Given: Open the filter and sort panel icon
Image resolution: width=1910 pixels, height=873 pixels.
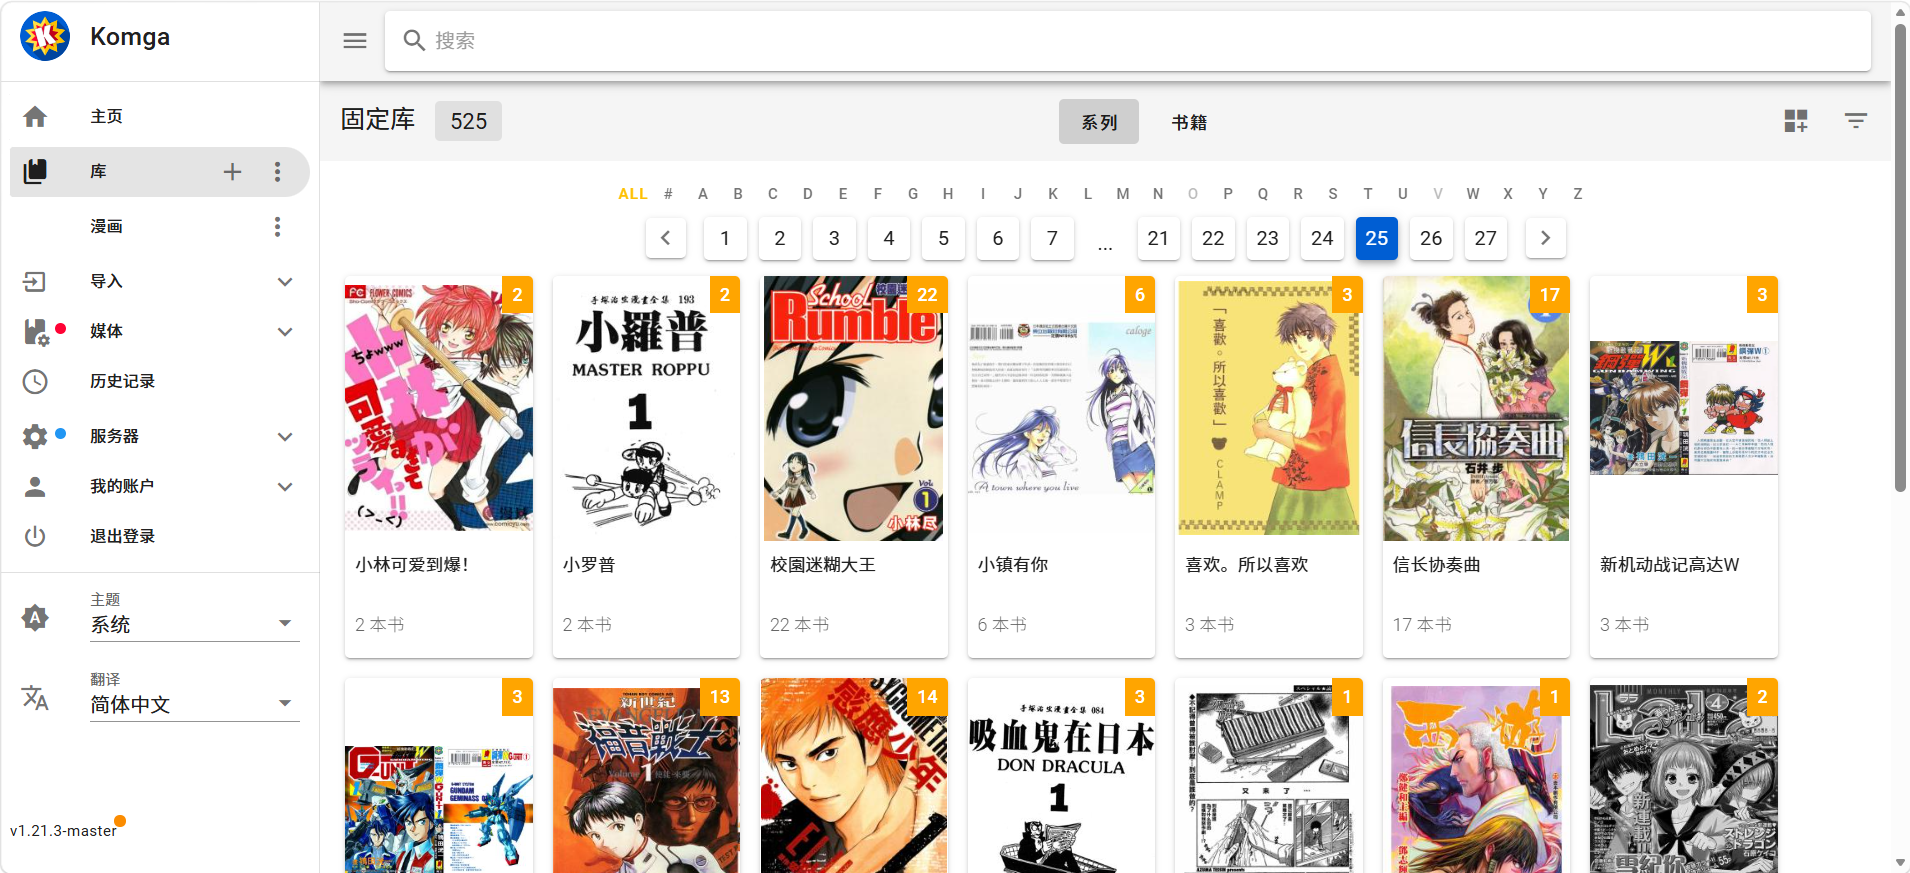Looking at the screenshot, I should [x=1855, y=121].
